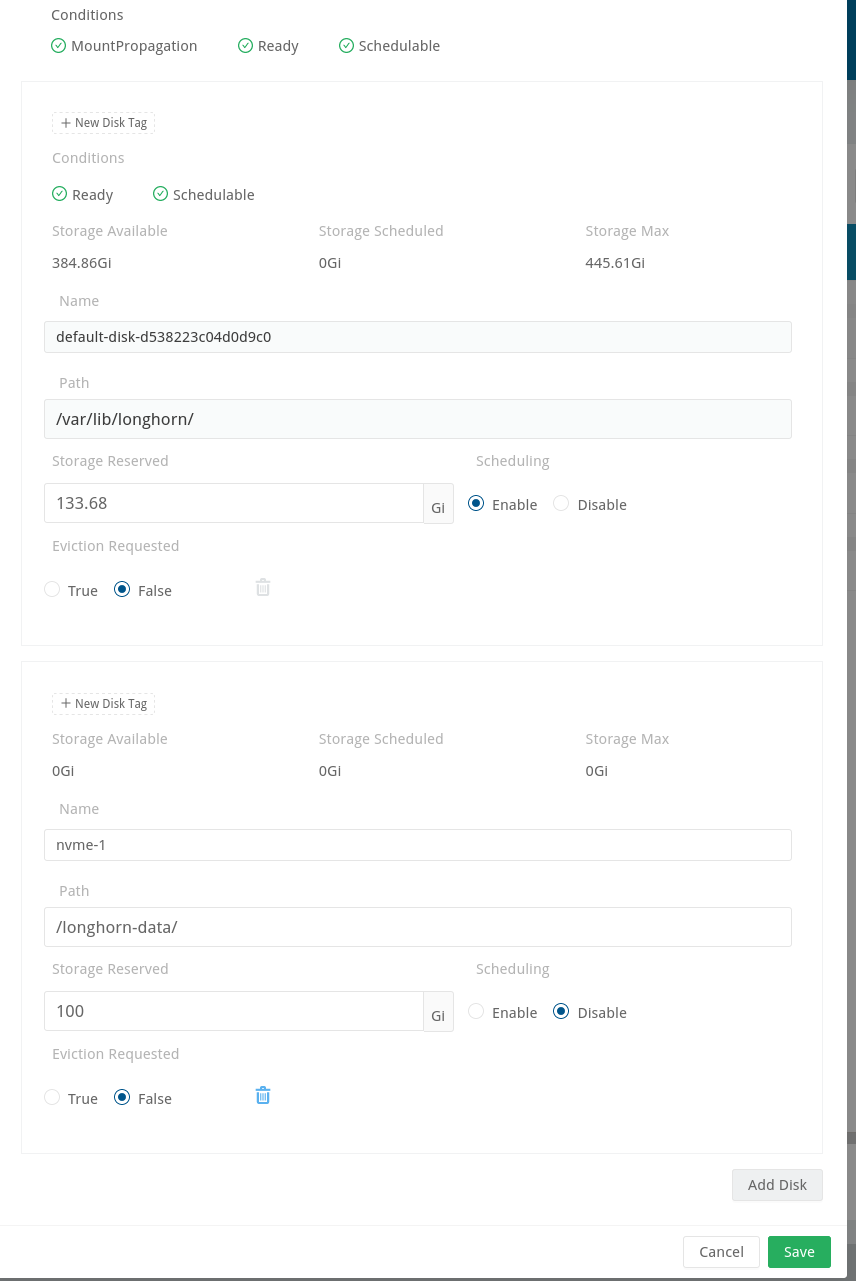Add New Disk Tag to default-disk
The width and height of the screenshot is (856, 1281).
pyautogui.click(x=104, y=123)
